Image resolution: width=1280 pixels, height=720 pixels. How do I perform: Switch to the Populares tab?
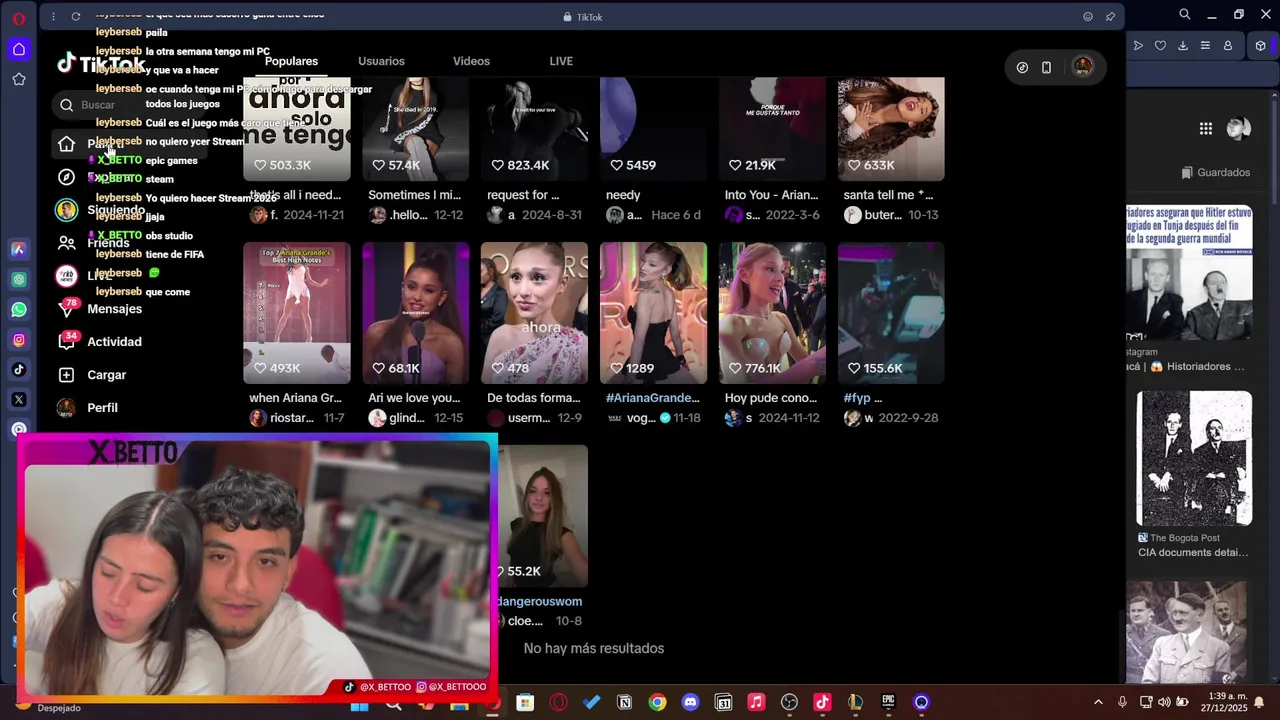(291, 61)
